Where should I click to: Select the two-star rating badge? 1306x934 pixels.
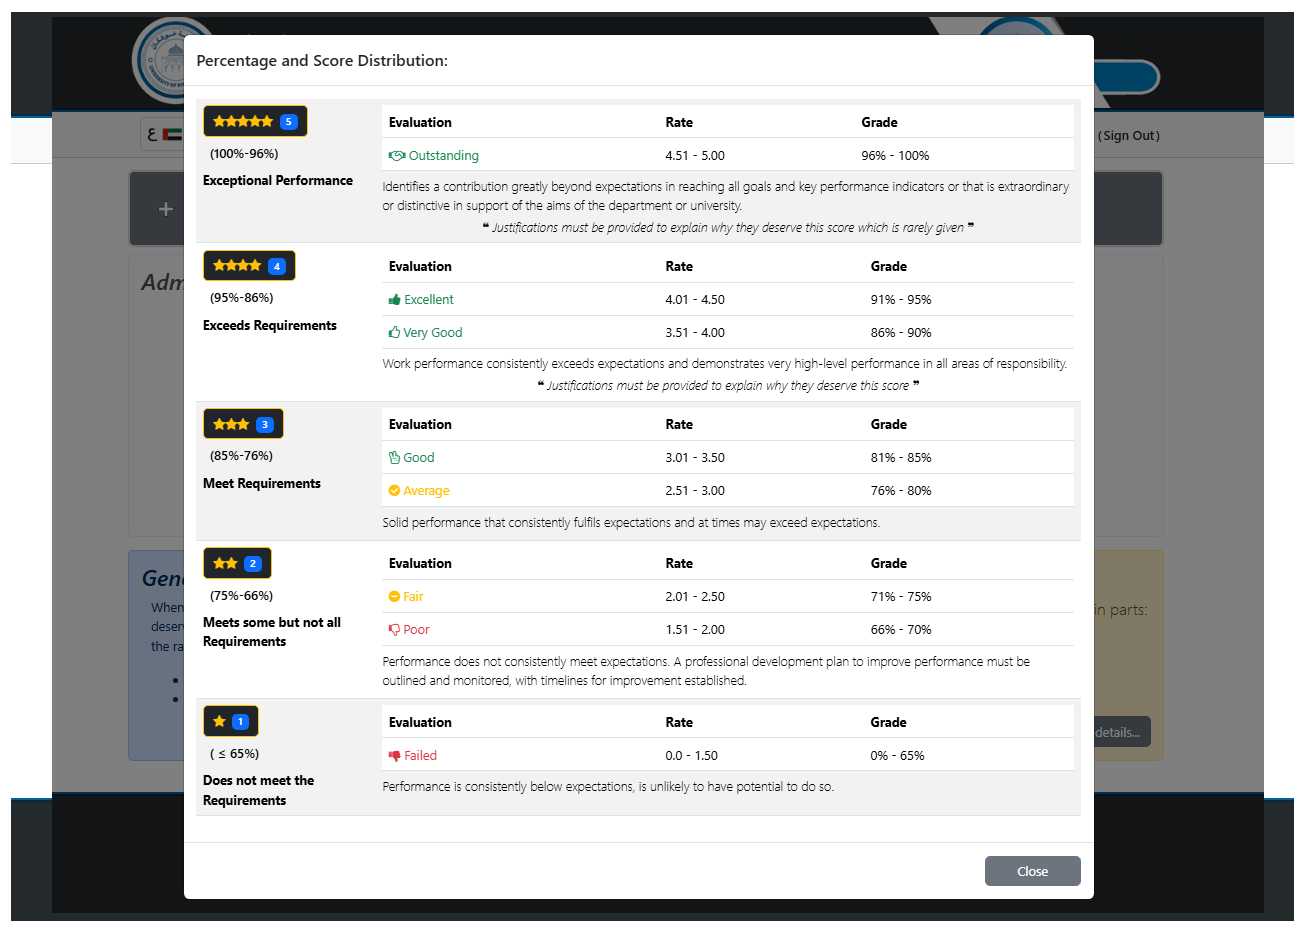click(x=237, y=563)
